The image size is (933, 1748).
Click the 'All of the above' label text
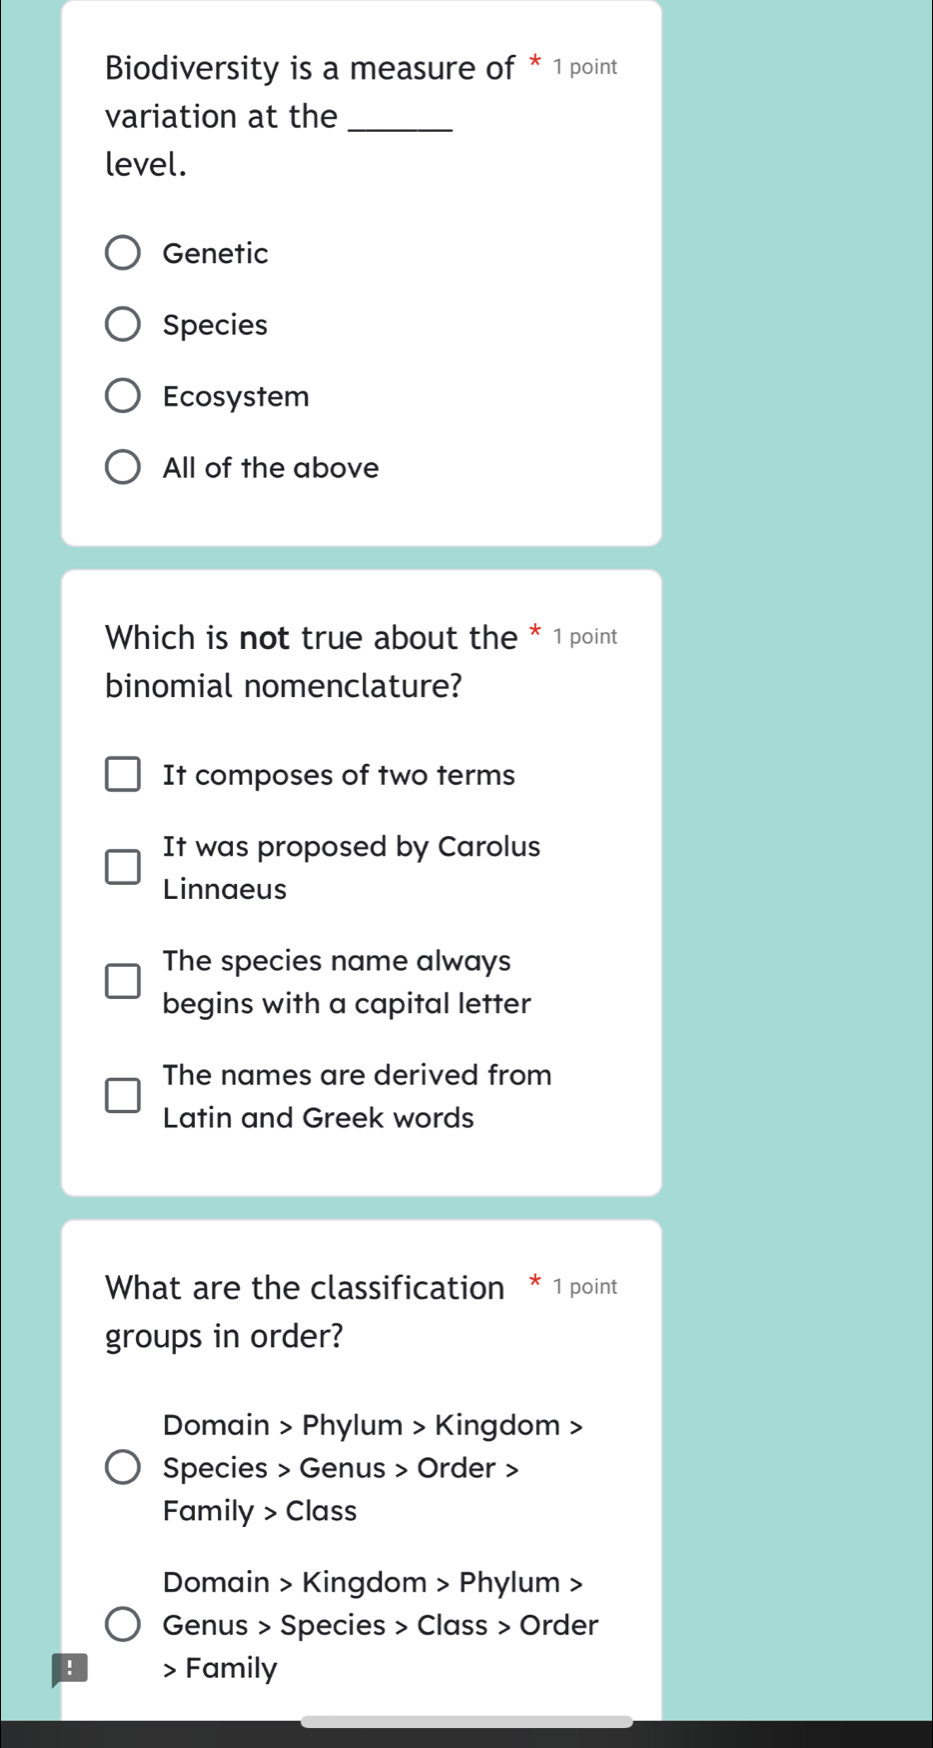(271, 468)
